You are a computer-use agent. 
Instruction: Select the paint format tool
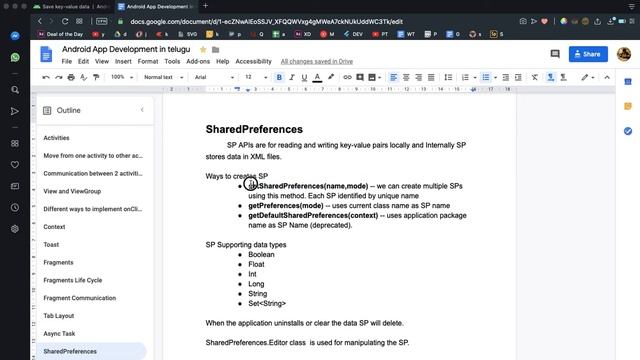click(x=96, y=77)
